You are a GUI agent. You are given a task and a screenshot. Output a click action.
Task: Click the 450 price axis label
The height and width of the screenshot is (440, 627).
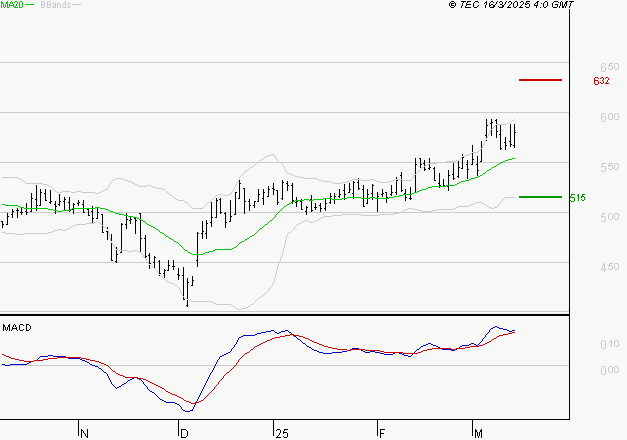click(x=581, y=267)
